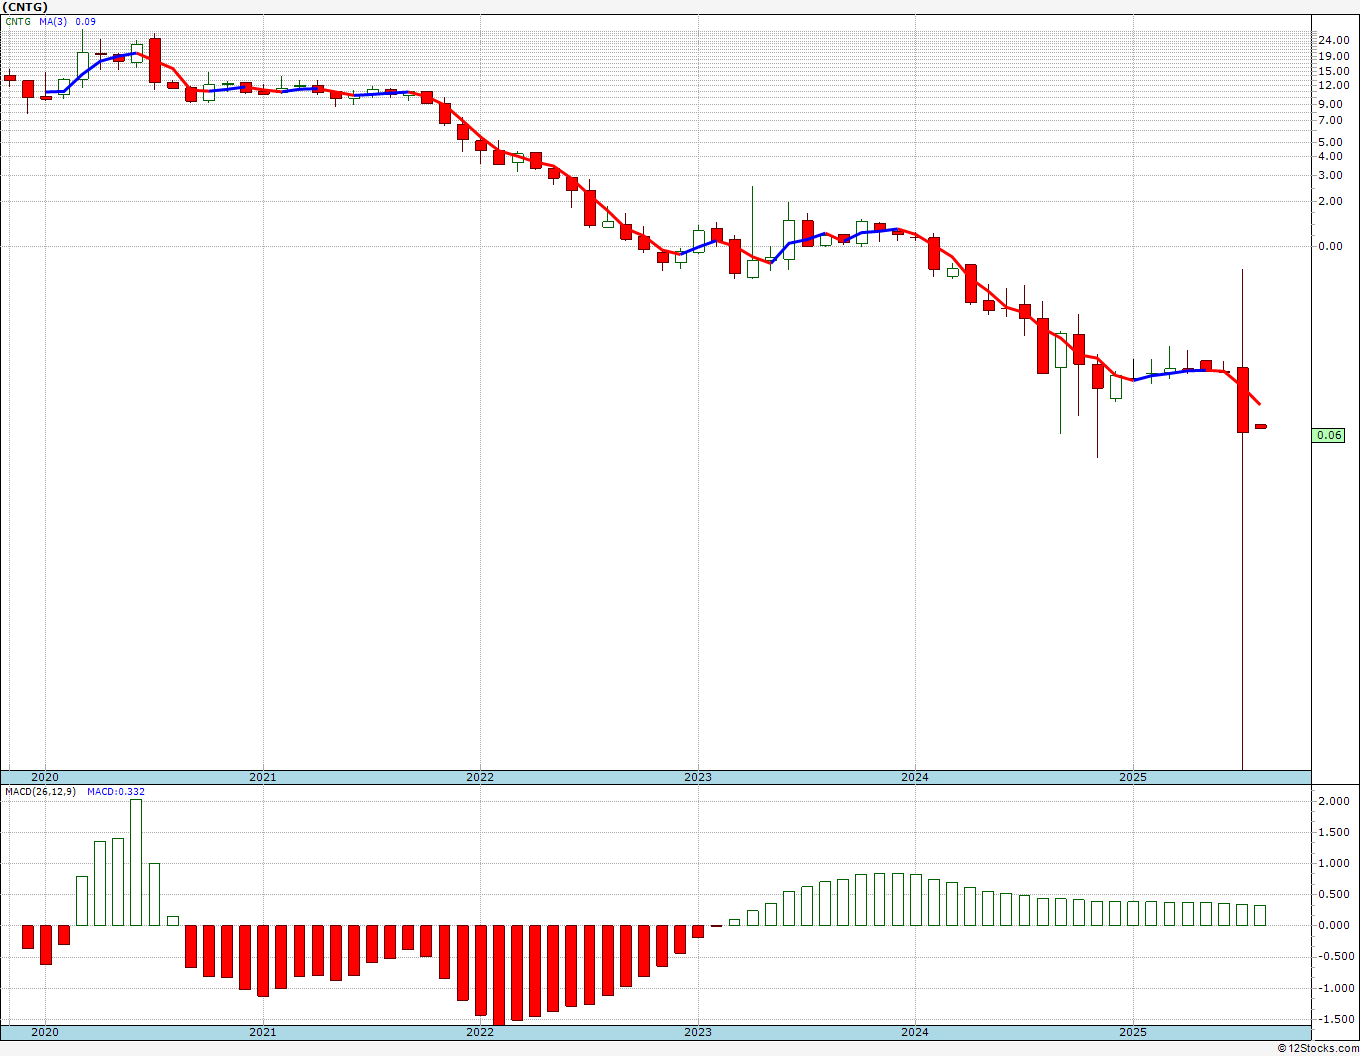This screenshot has height=1056, width=1360.
Task: Select the 0.500 MACD axis label
Action: click(1334, 894)
